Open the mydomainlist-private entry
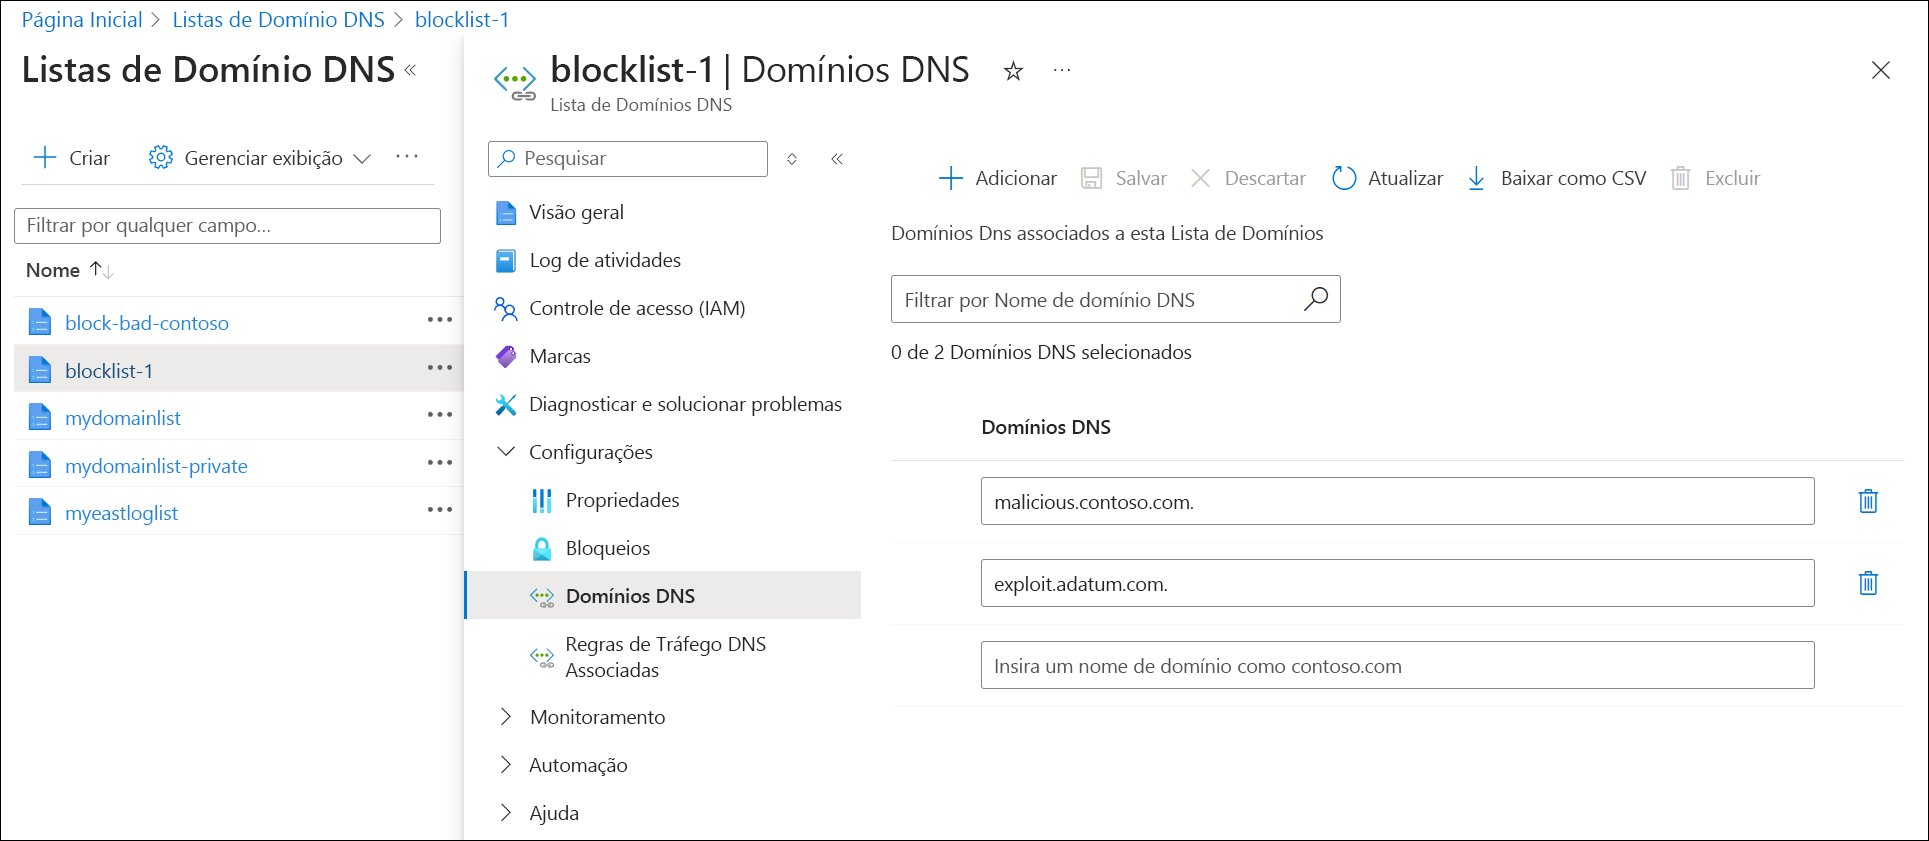This screenshot has height=841, width=1929. [x=156, y=466]
